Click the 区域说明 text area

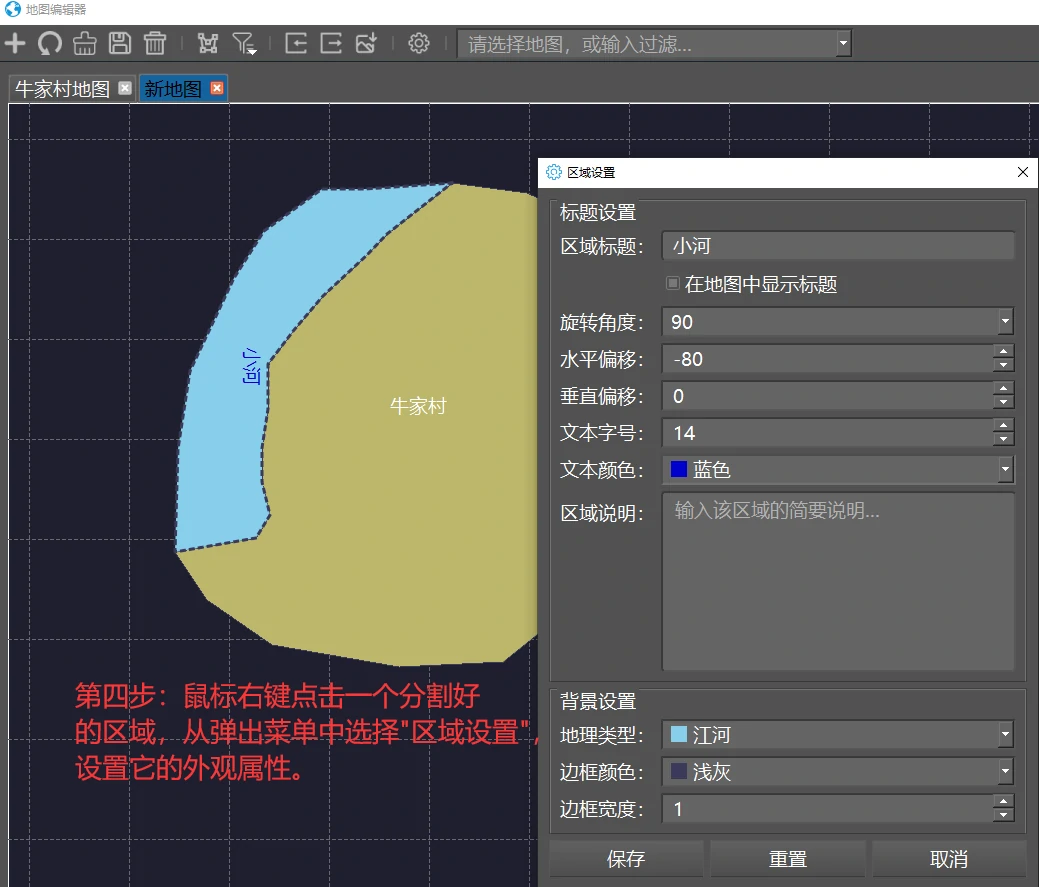(838, 582)
